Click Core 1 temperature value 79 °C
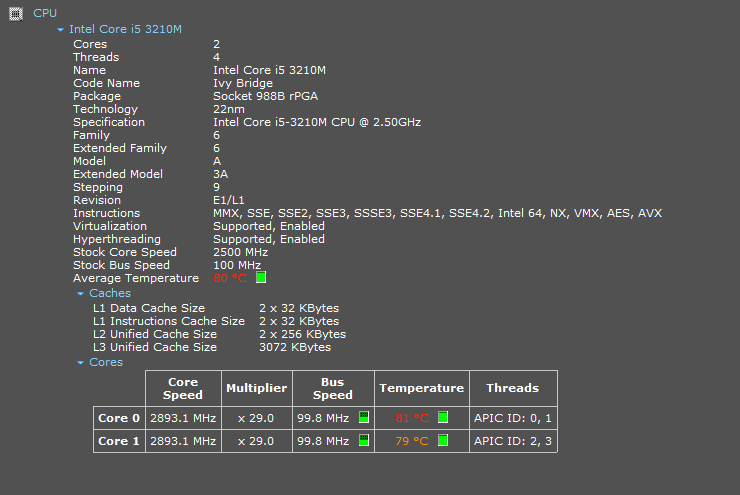The height and width of the screenshot is (495, 740). [x=412, y=441]
